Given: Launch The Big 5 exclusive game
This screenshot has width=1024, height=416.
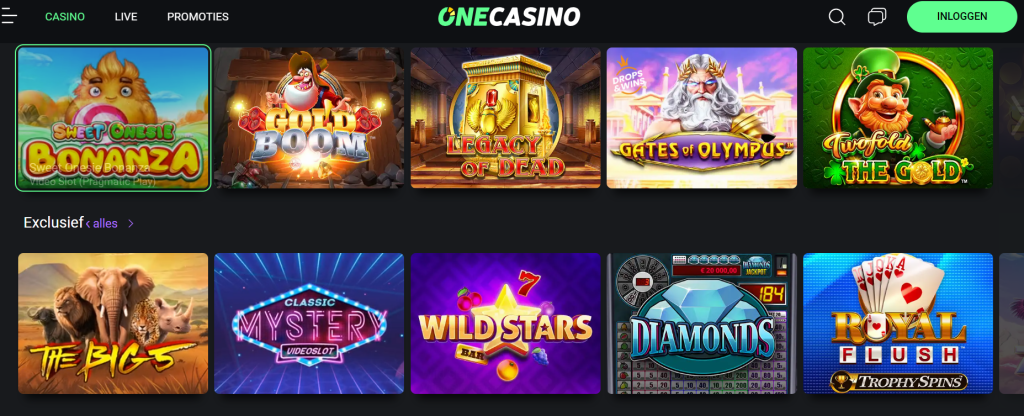Looking at the screenshot, I should [113, 323].
